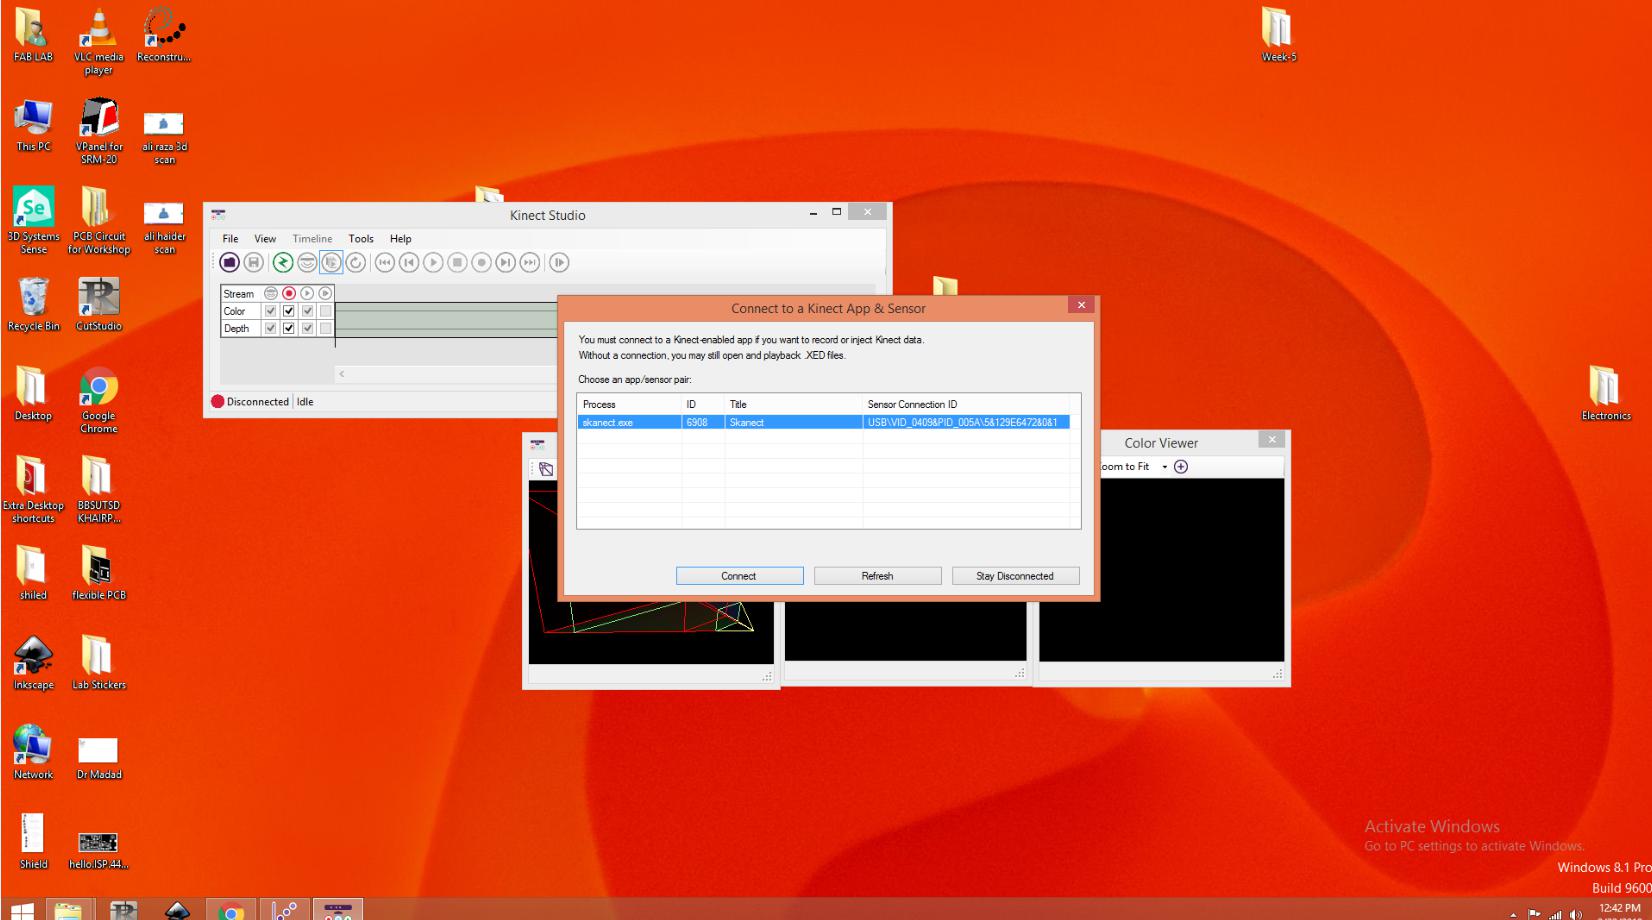Click the fast-forward-to-end button in Kinect Studio
This screenshot has height=920, width=1652.
pyautogui.click(x=530, y=262)
